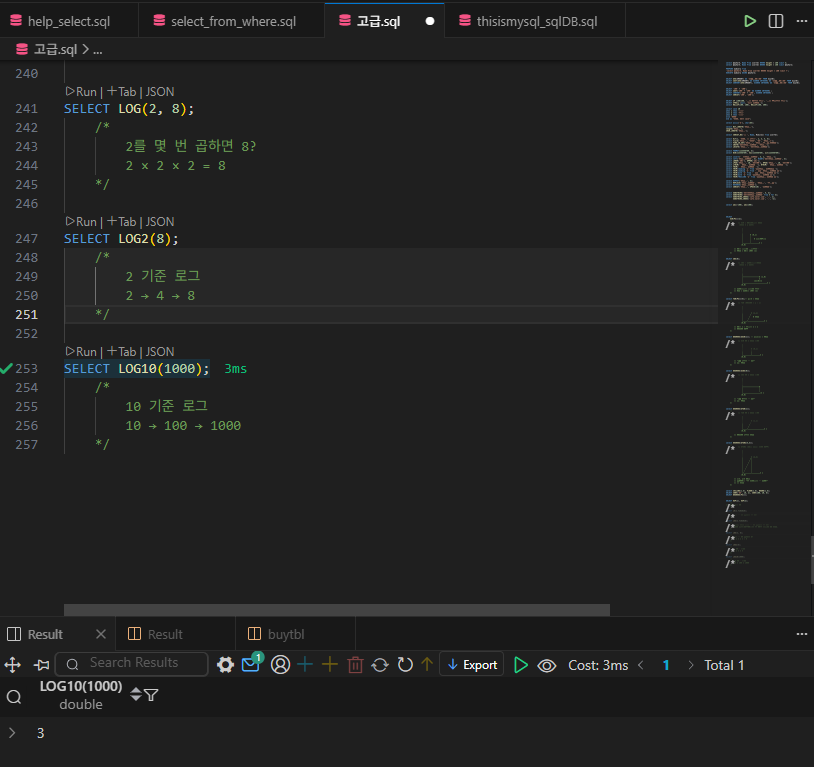Viewport: 814px width, 767px height.
Task: Close the first Result tab
Action: click(101, 634)
